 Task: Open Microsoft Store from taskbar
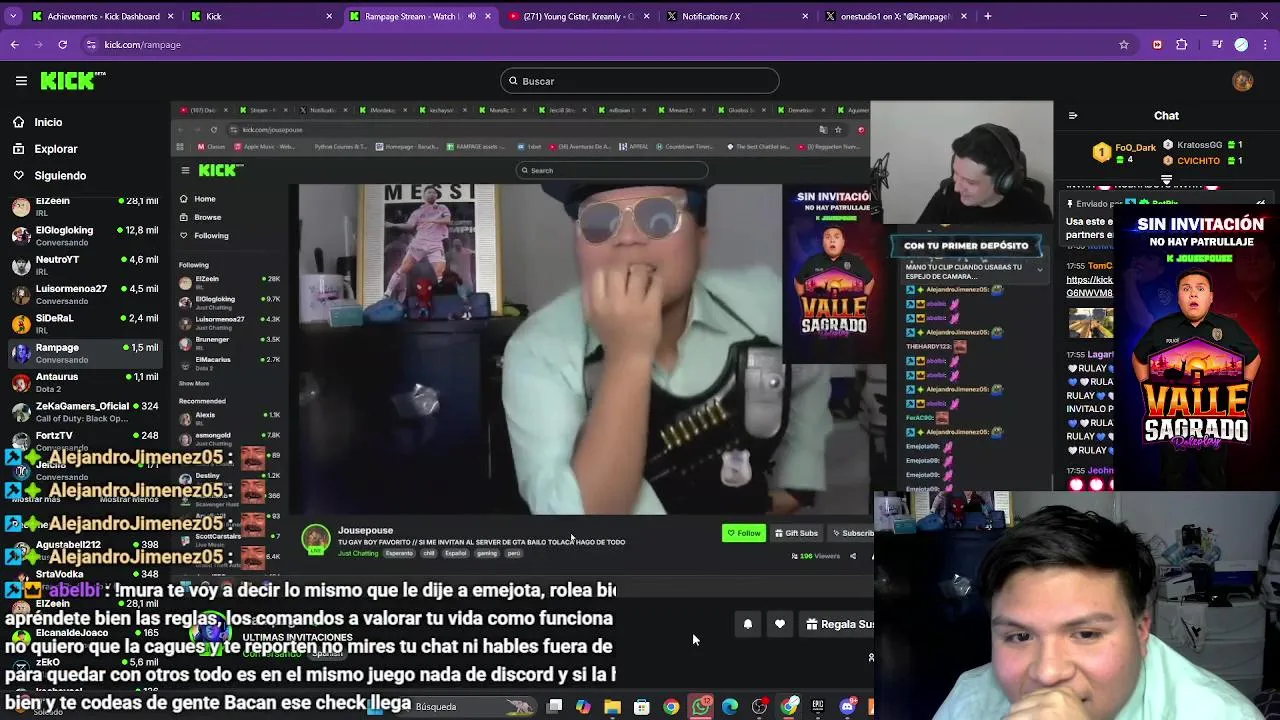pyautogui.click(x=641, y=707)
